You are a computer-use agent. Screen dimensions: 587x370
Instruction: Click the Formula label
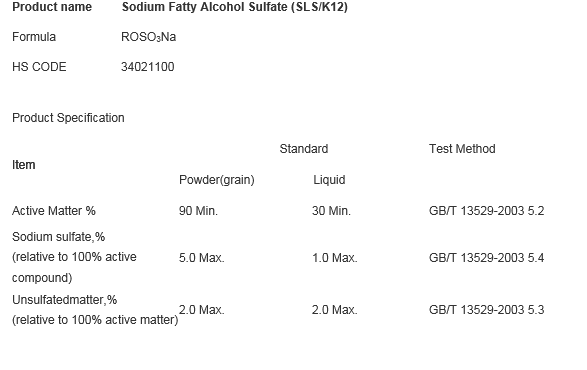34,37
